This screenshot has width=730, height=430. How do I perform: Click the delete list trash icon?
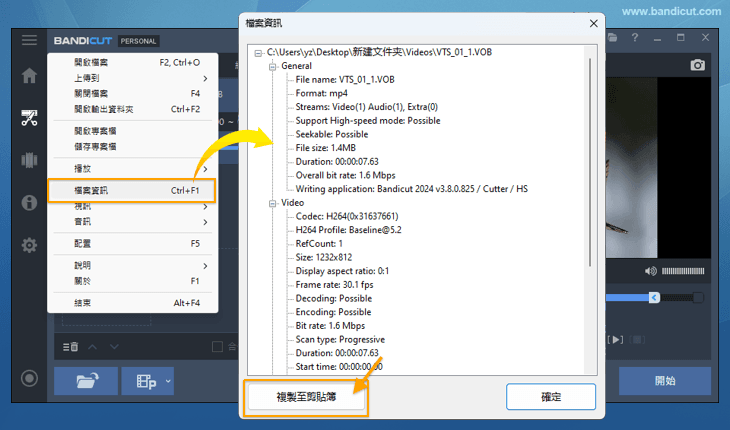coord(70,347)
